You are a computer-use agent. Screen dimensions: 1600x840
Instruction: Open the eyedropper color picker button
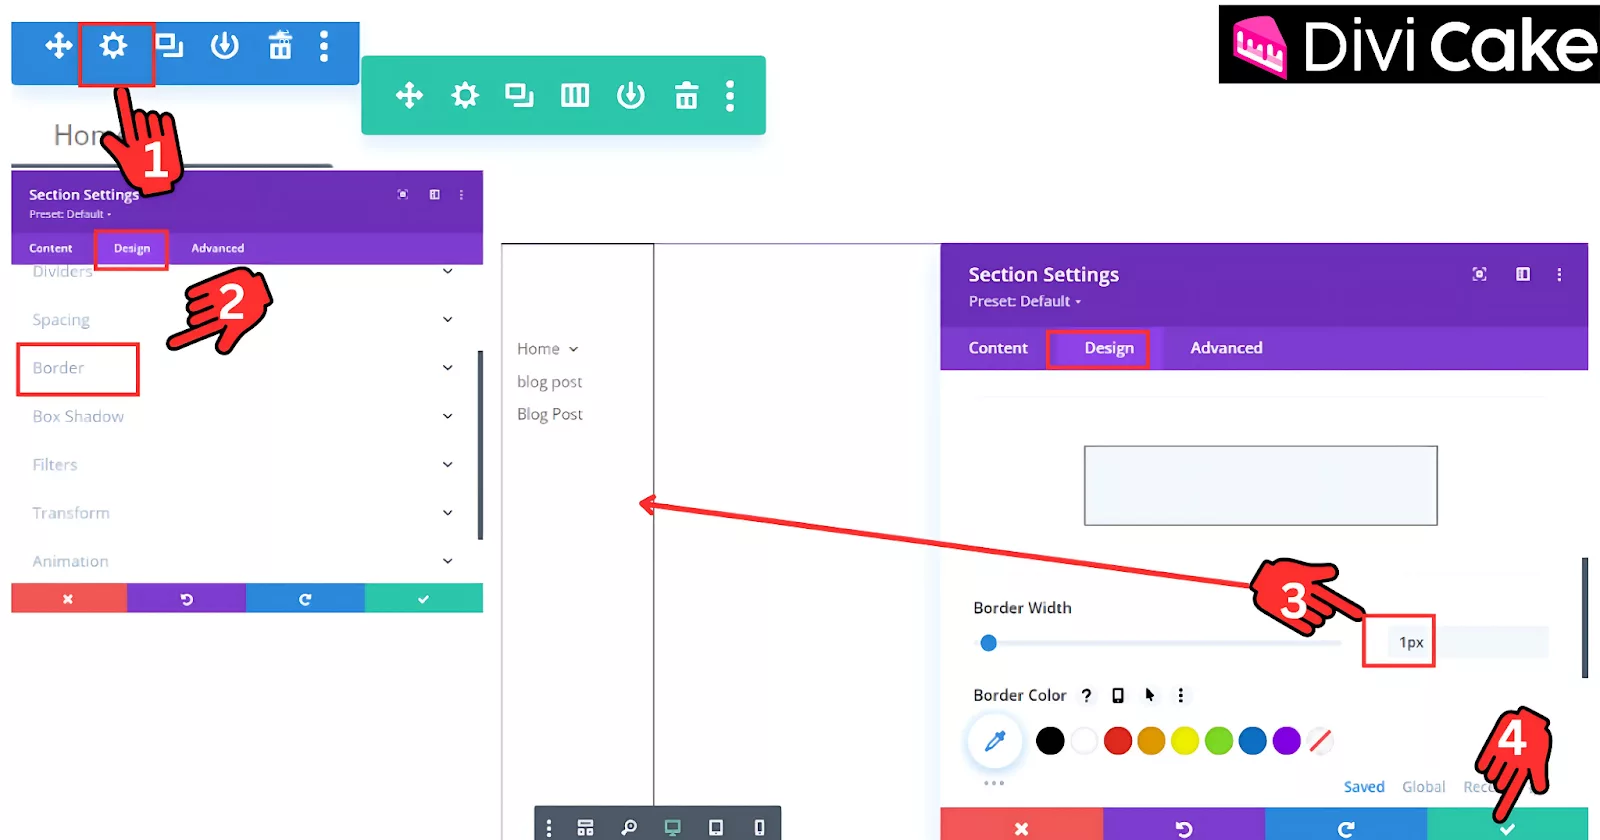pos(995,741)
